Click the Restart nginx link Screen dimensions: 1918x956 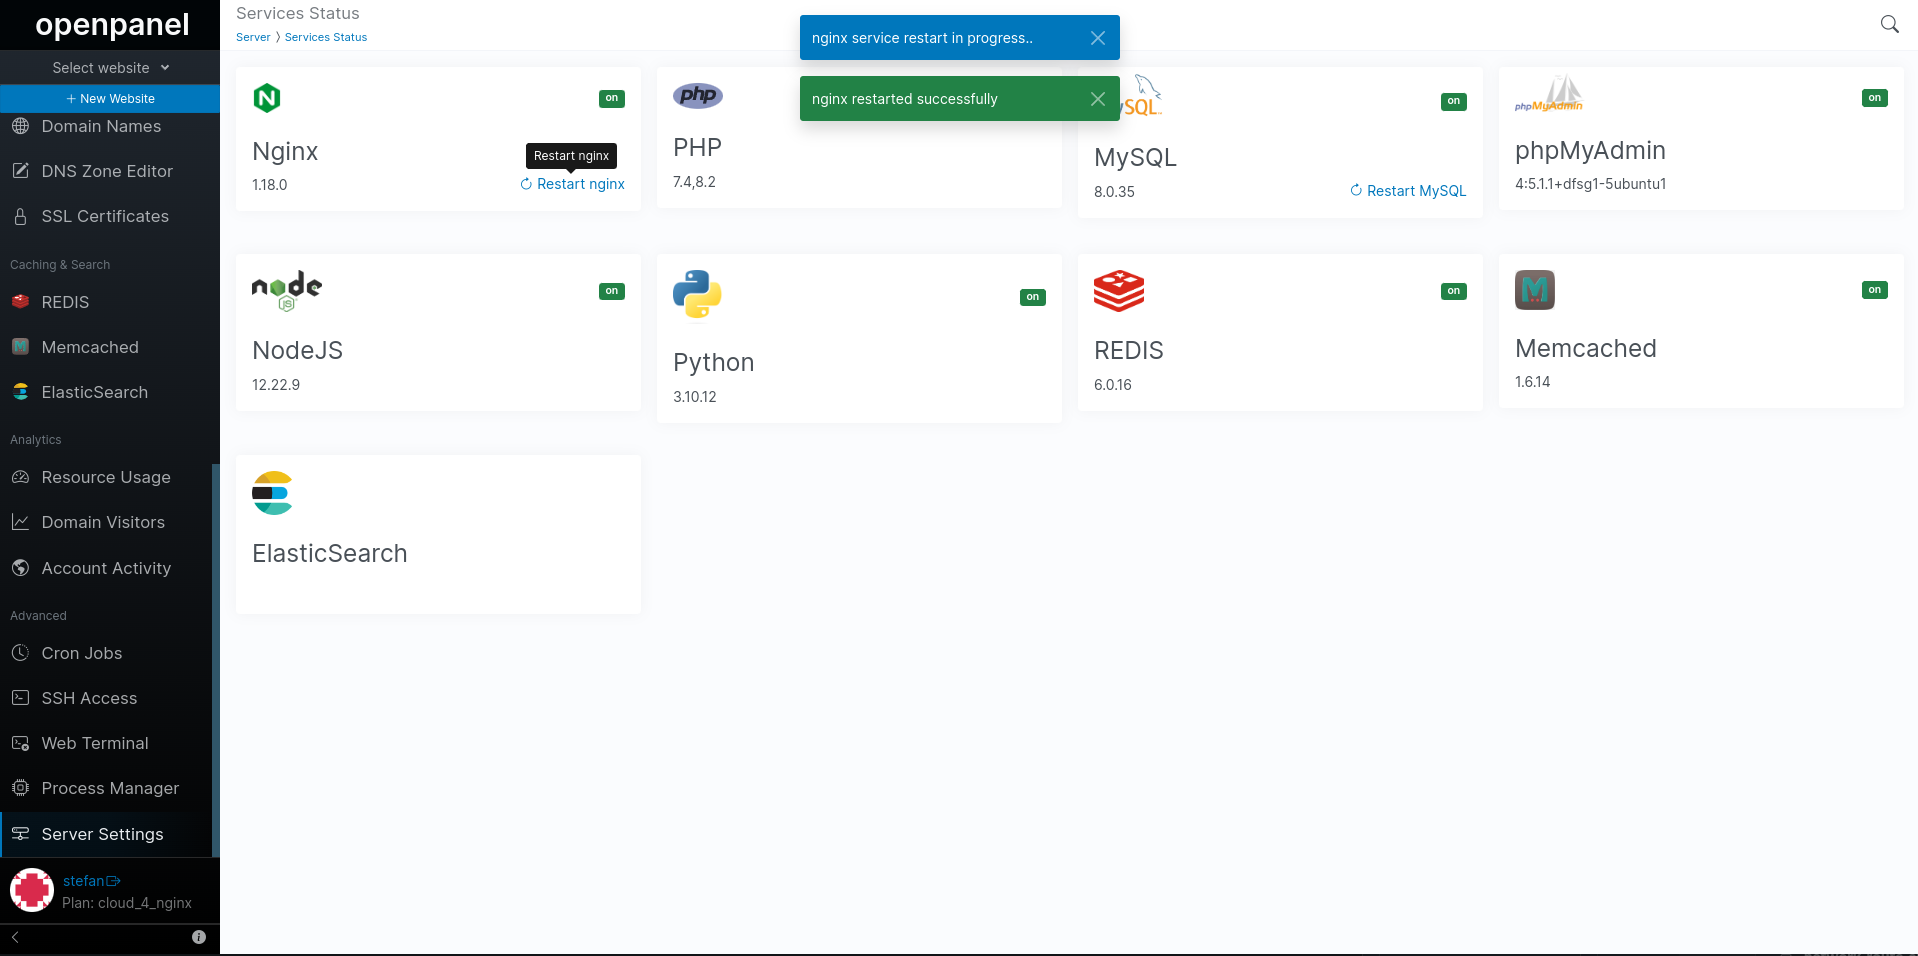[572, 184]
